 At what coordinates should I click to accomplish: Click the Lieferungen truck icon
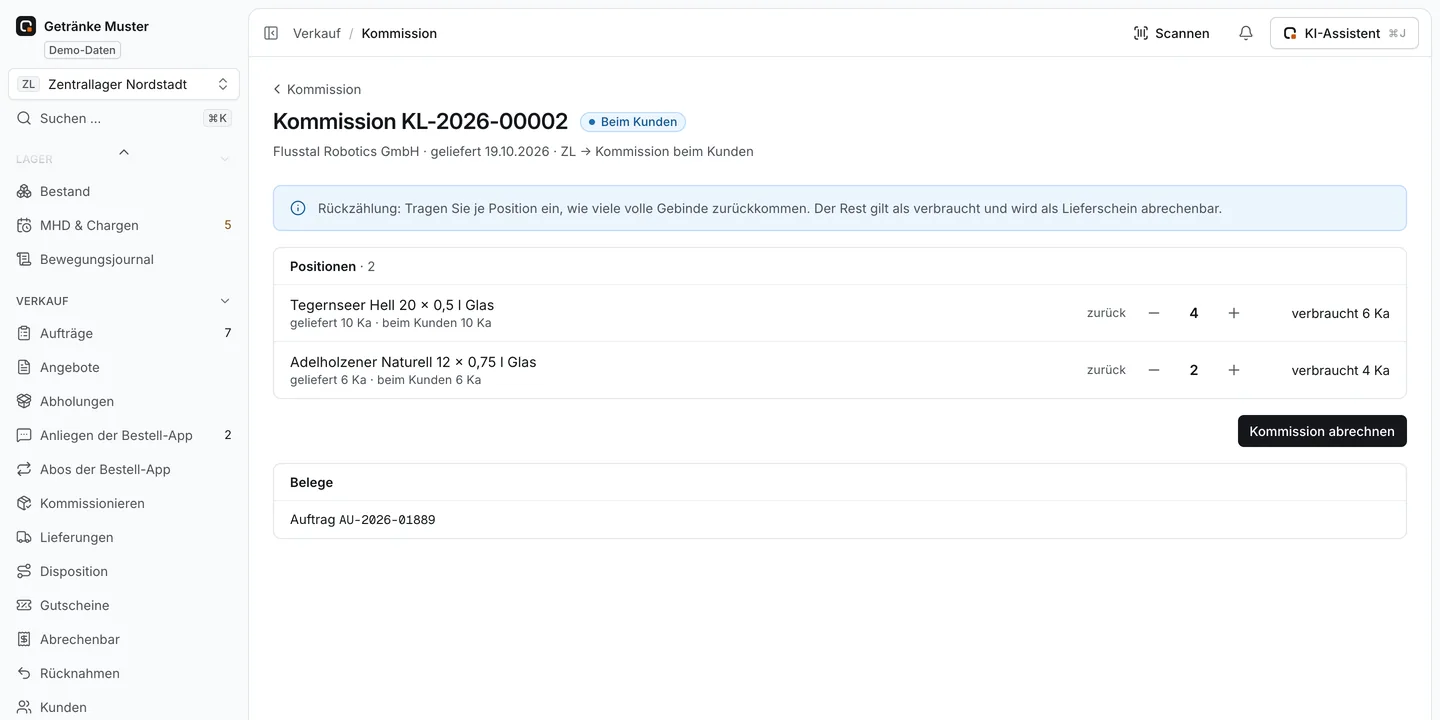pyautogui.click(x=25, y=537)
